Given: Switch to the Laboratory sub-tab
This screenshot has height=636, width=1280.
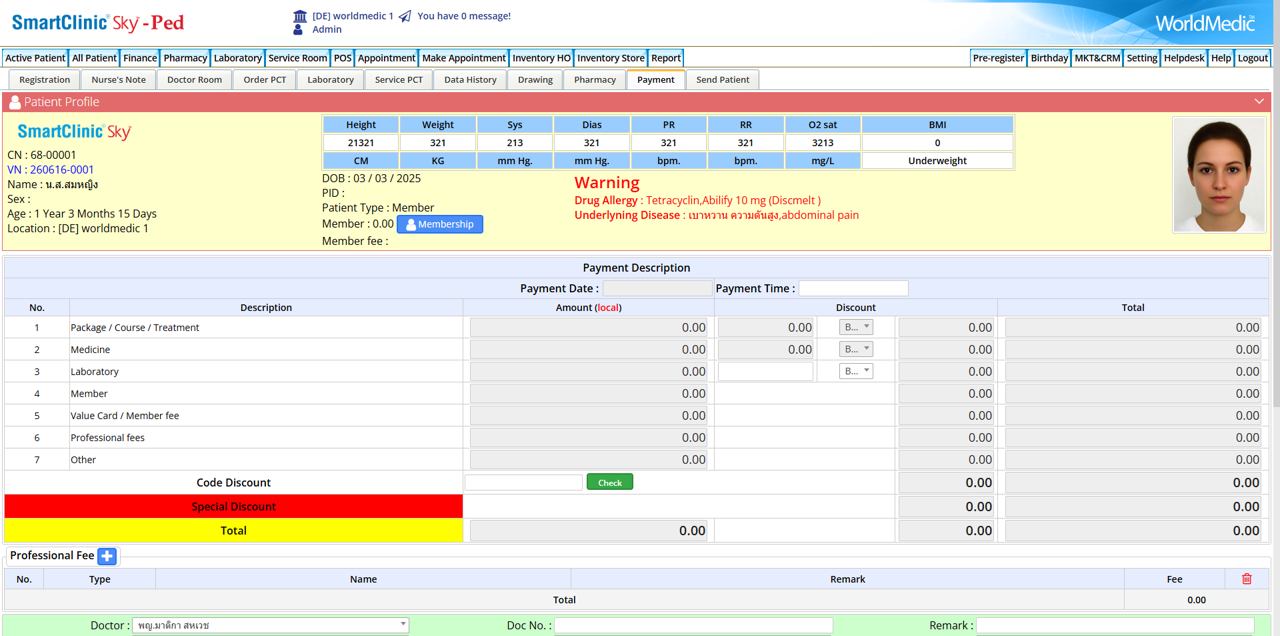Looking at the screenshot, I should 331,80.
